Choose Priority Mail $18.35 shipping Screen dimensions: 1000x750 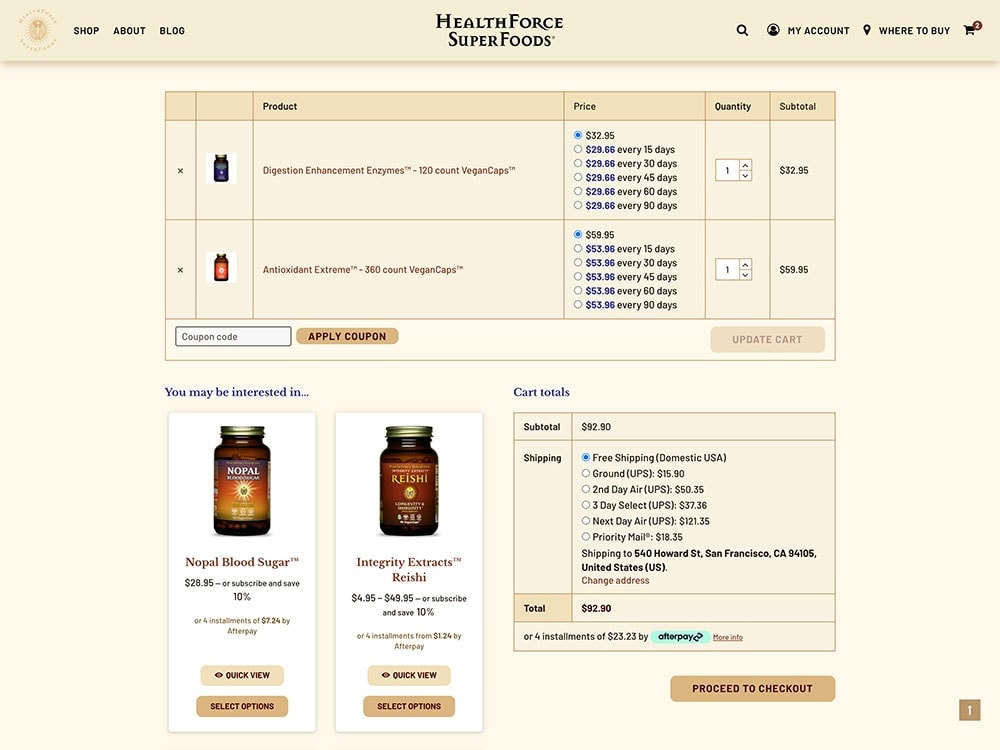(x=585, y=537)
